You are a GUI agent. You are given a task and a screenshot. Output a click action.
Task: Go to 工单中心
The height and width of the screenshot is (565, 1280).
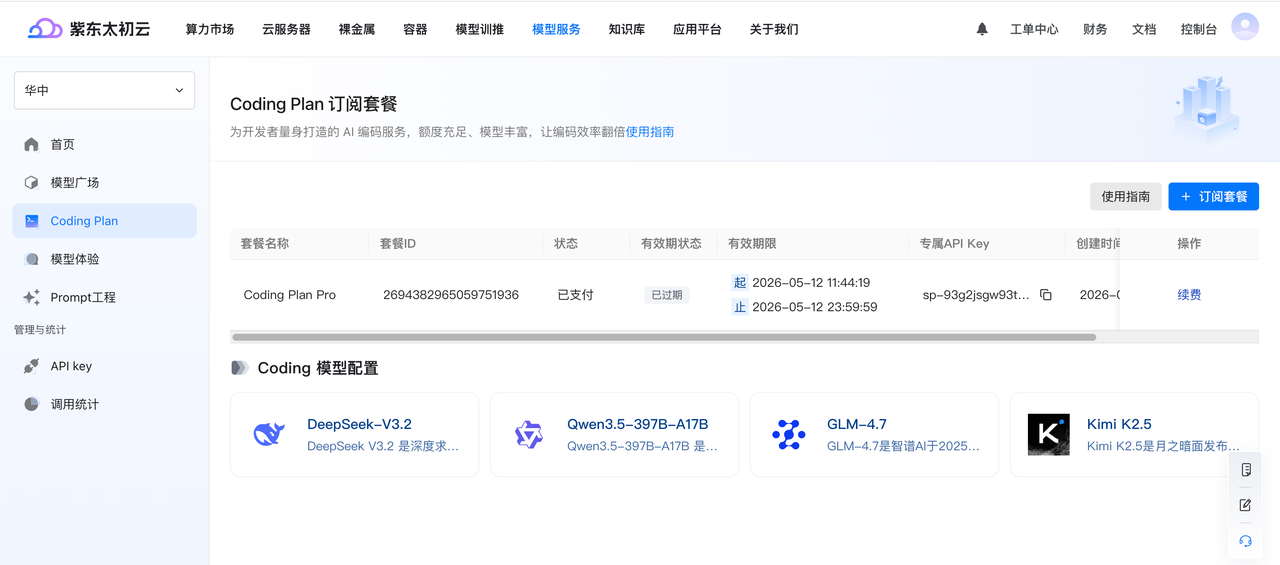tap(1034, 29)
